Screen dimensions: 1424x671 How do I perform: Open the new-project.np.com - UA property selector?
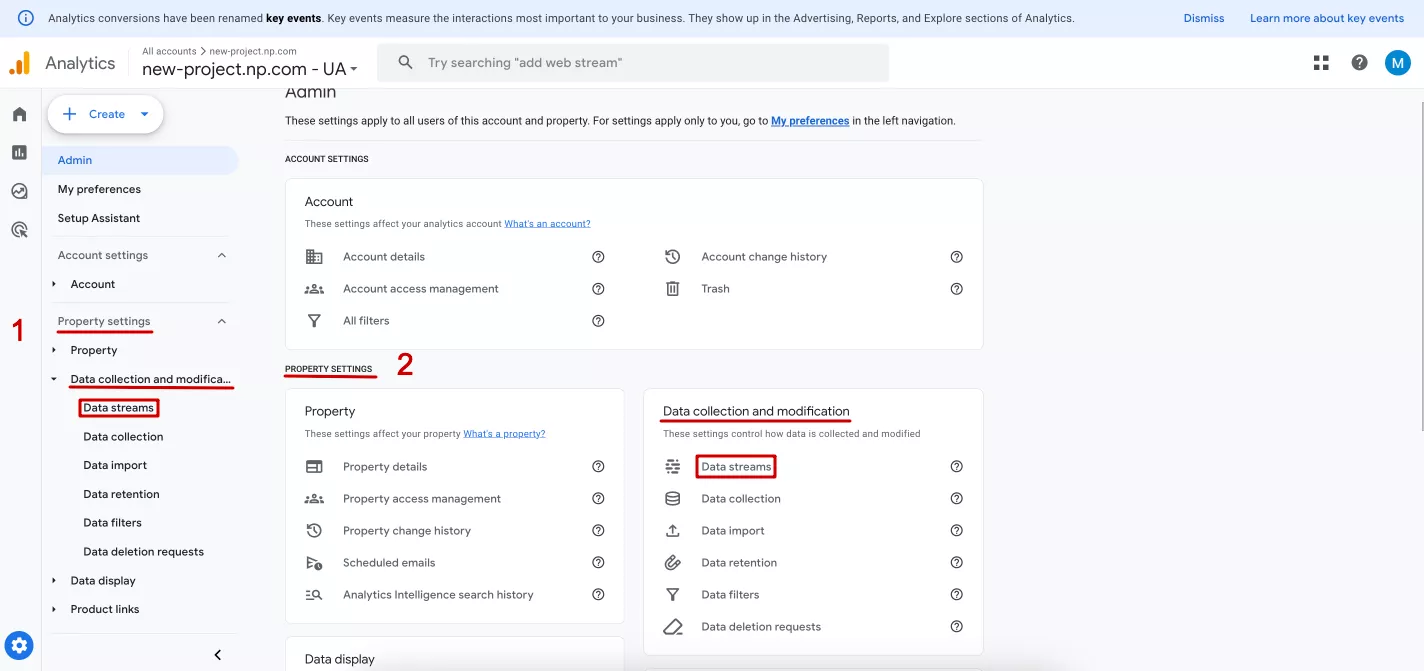pos(249,69)
